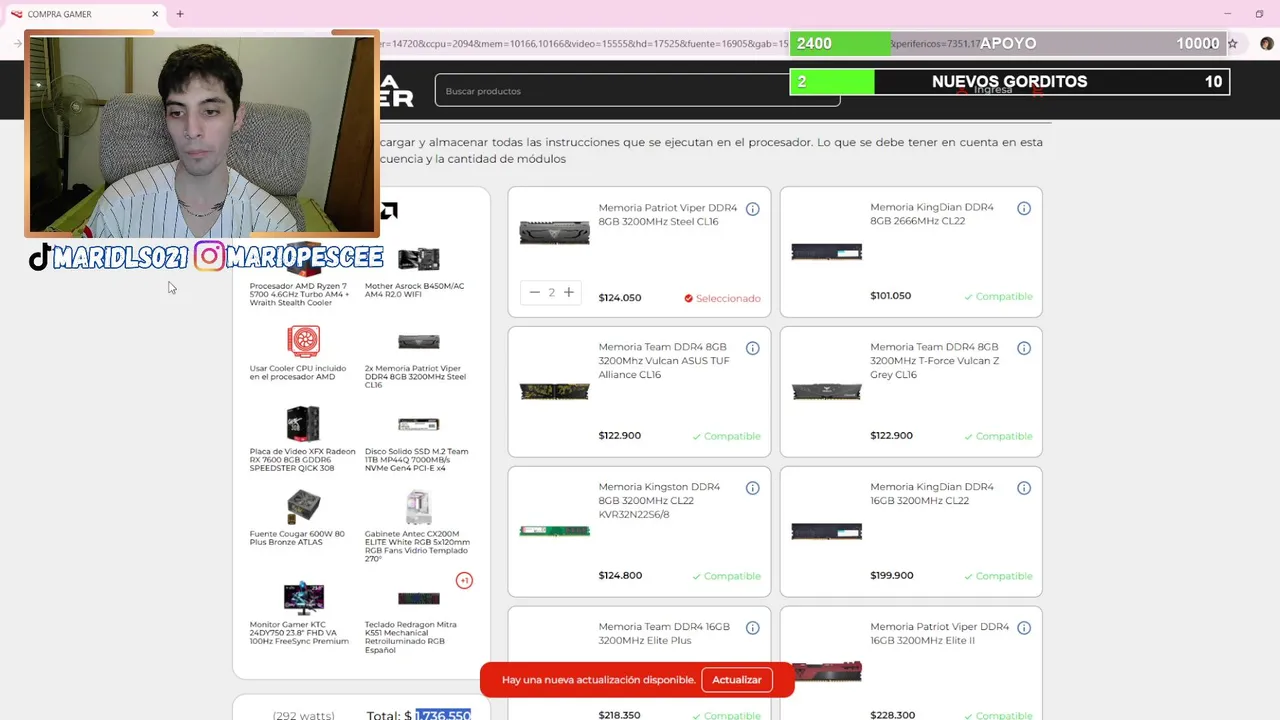Show info for Team Vulcan ASUS TUF memory
This screenshot has height=720, width=1280.
pyautogui.click(x=753, y=348)
